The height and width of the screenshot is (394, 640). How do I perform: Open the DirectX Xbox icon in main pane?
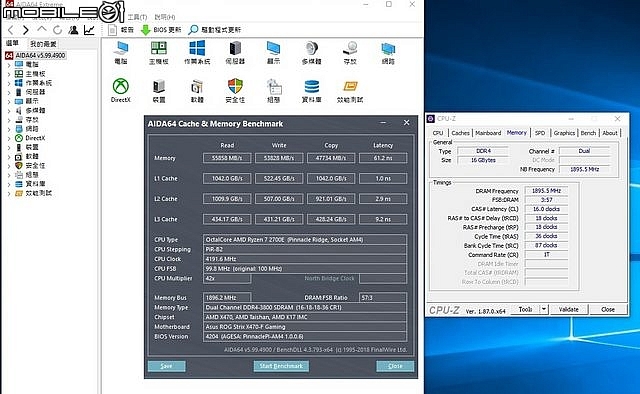click(x=121, y=91)
